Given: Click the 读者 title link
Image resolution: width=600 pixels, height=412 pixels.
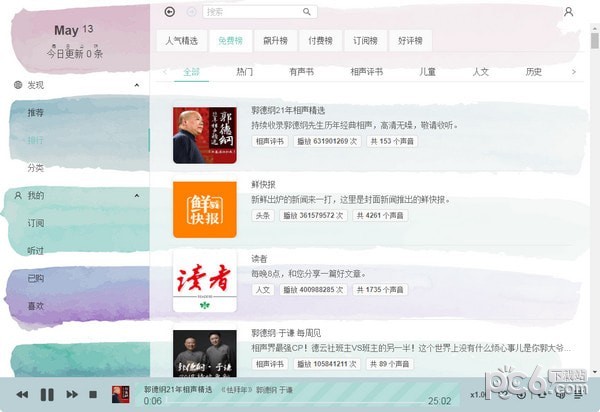Looking at the screenshot, I should coord(259,259).
